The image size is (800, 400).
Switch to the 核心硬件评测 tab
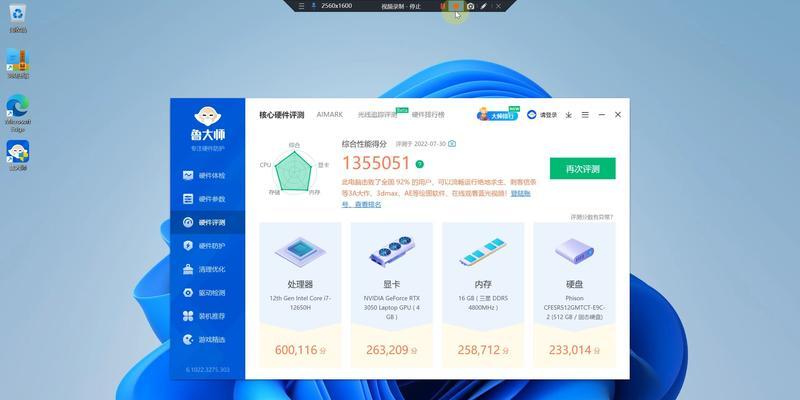tap(282, 115)
